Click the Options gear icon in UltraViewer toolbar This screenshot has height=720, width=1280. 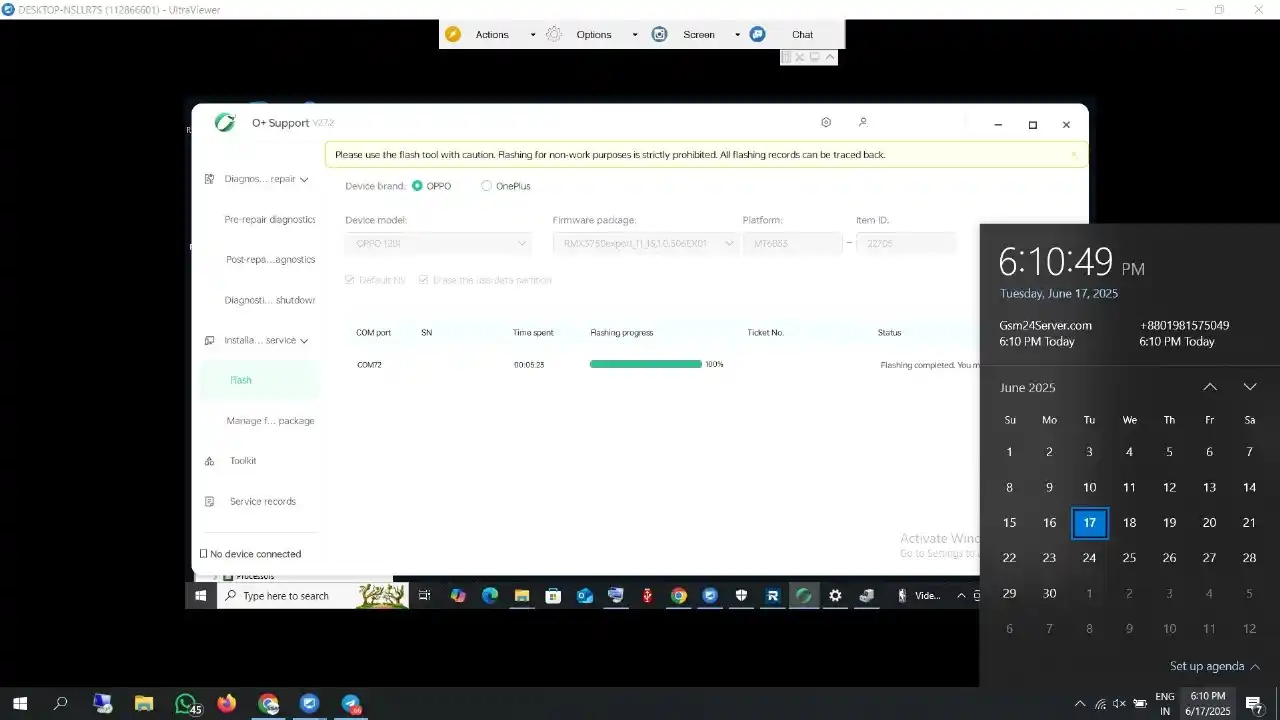[554, 34]
